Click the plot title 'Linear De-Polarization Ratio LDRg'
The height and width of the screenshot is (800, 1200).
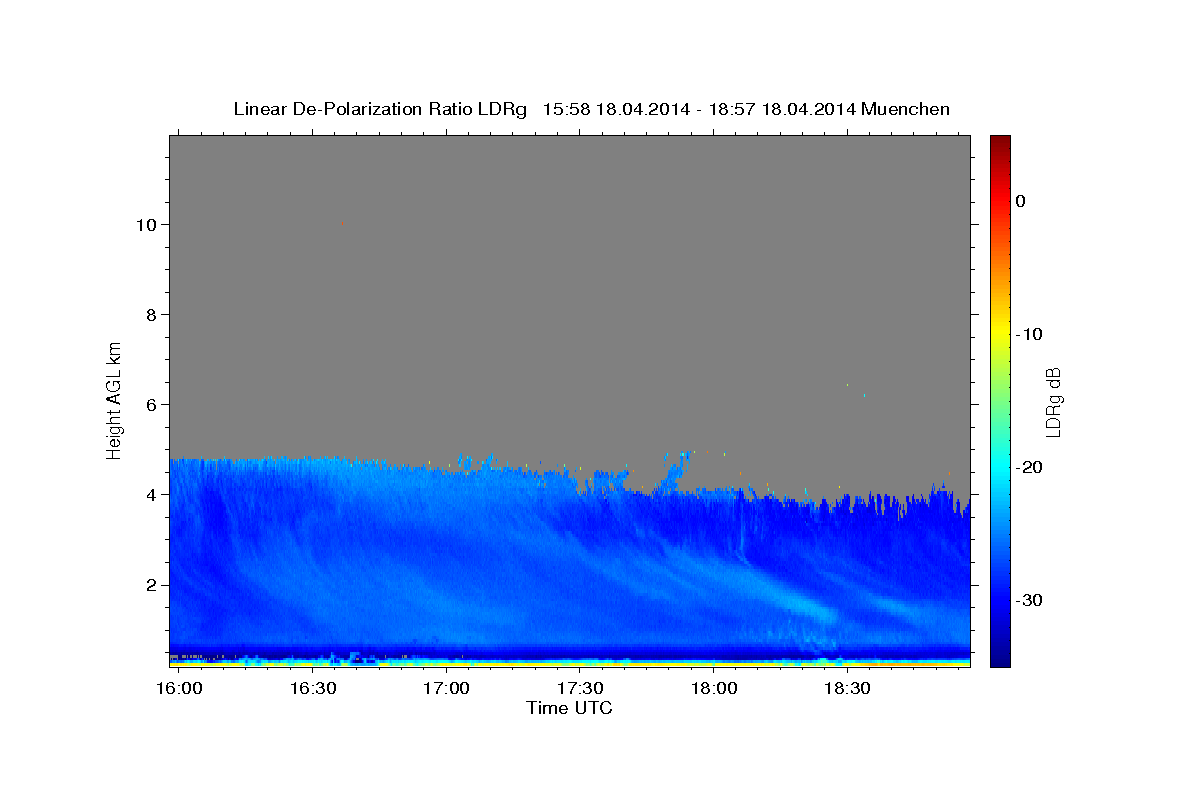coord(379,109)
